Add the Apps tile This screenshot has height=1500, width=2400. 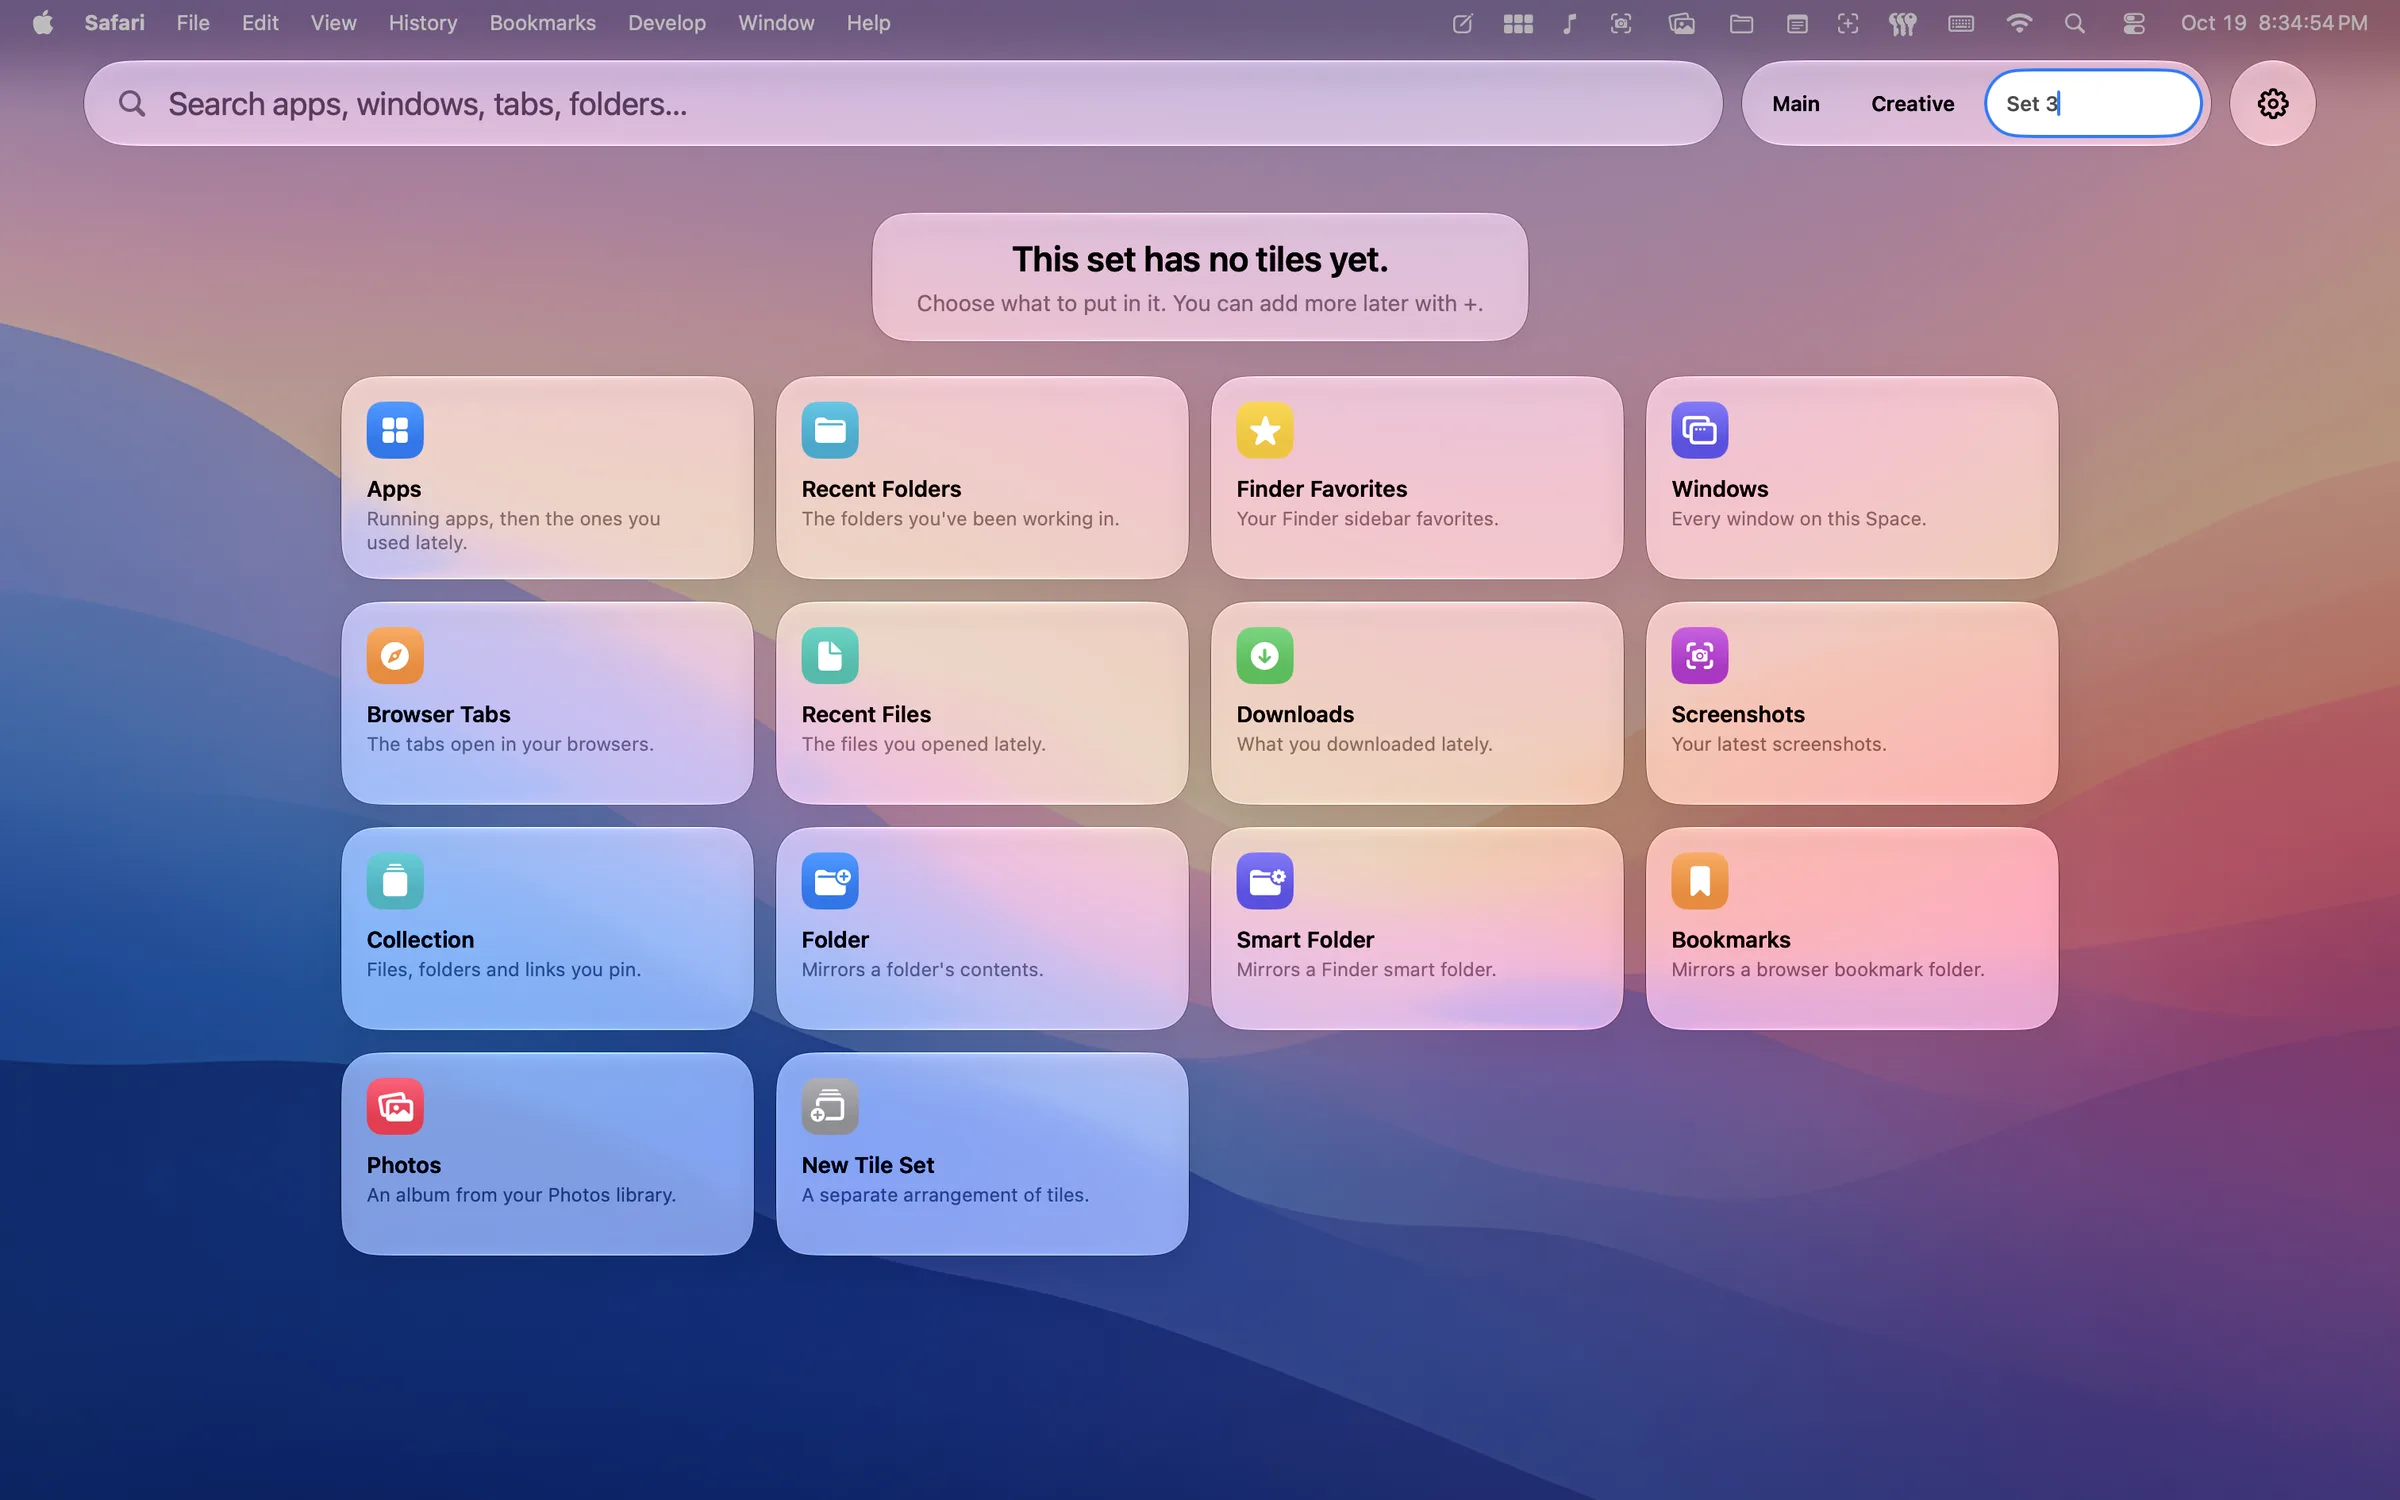547,478
